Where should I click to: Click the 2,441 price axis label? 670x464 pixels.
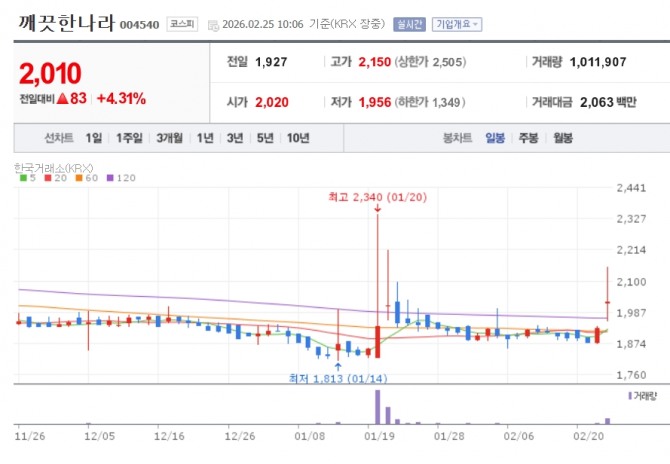pos(631,188)
